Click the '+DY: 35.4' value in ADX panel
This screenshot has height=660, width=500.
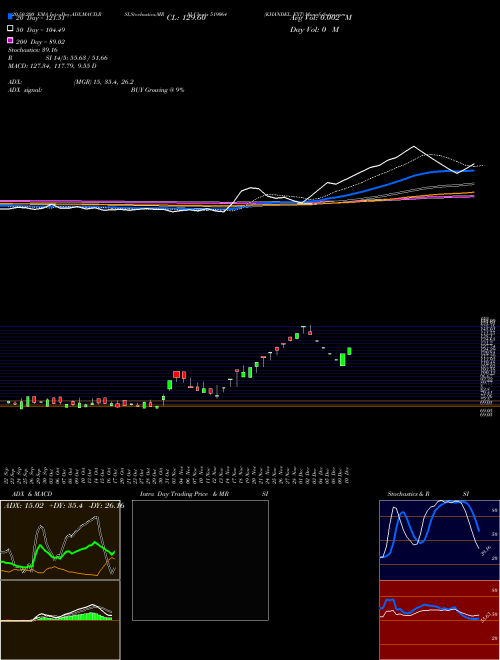point(66,506)
